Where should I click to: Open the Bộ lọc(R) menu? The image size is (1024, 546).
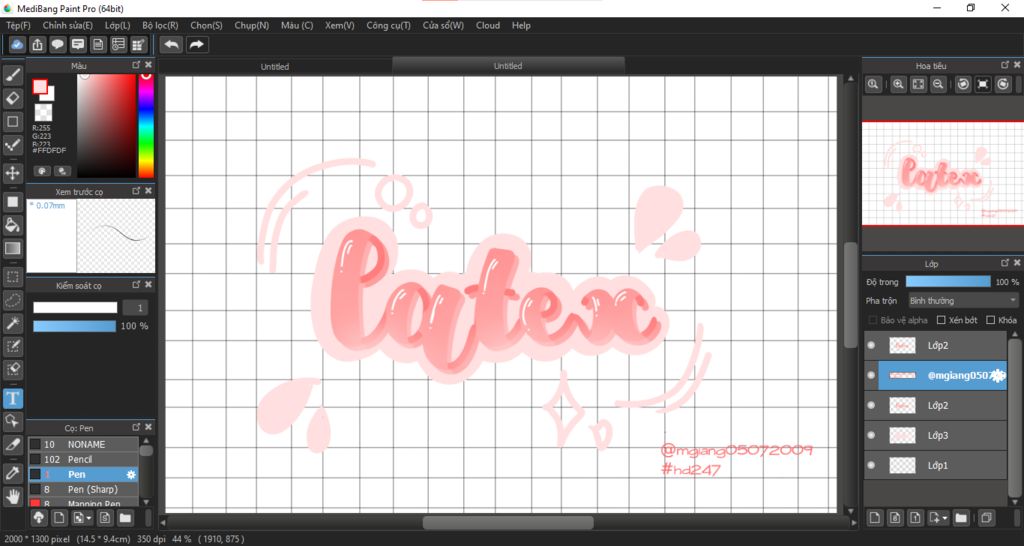[x=160, y=25]
